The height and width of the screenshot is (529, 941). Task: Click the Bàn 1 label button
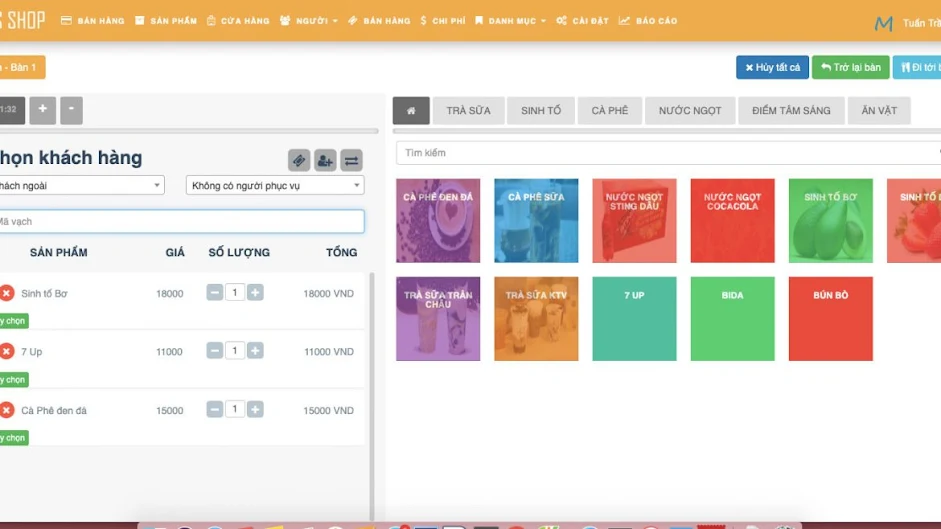[22, 67]
